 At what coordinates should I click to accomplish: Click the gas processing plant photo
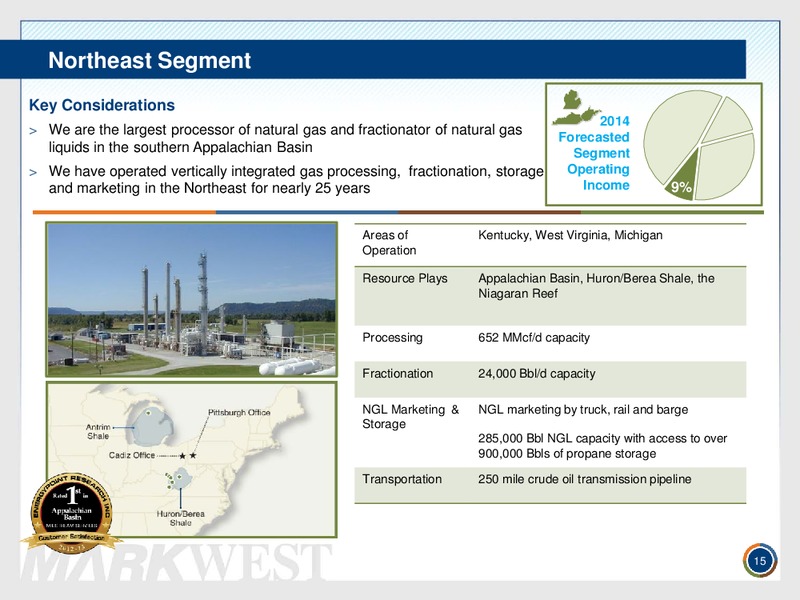tap(191, 300)
